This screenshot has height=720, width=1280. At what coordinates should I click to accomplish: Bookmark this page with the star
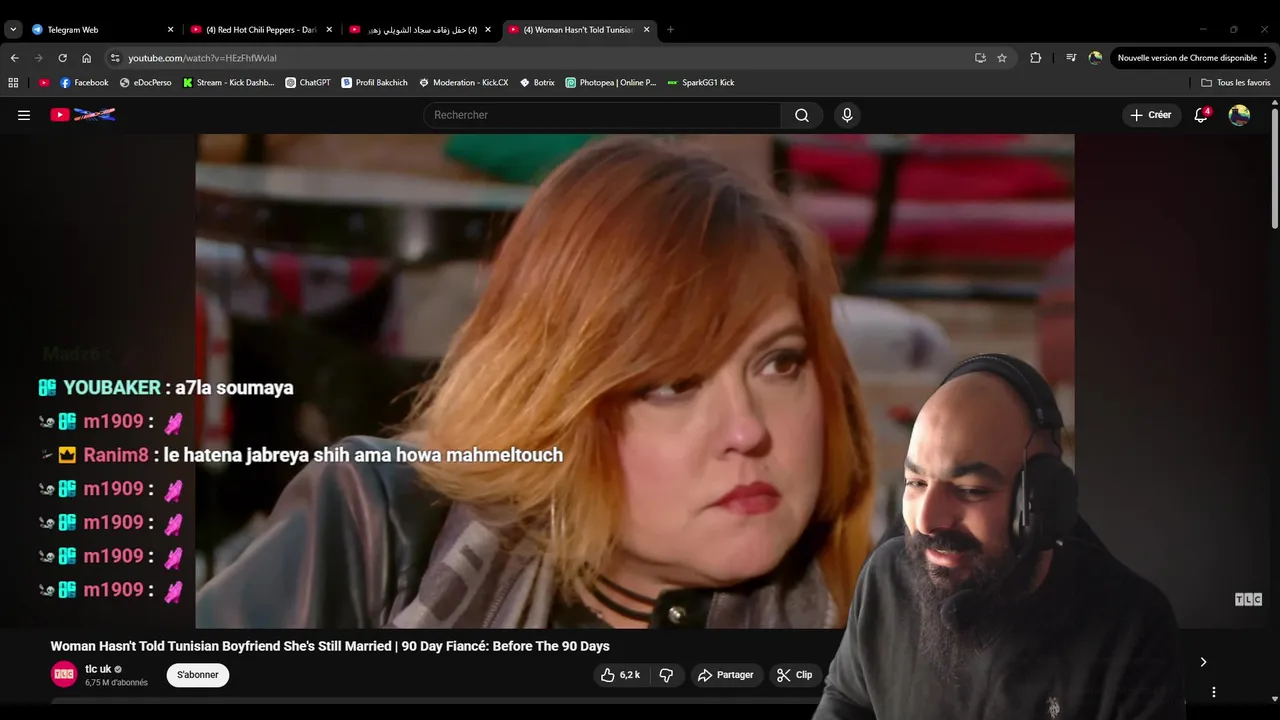[1002, 58]
